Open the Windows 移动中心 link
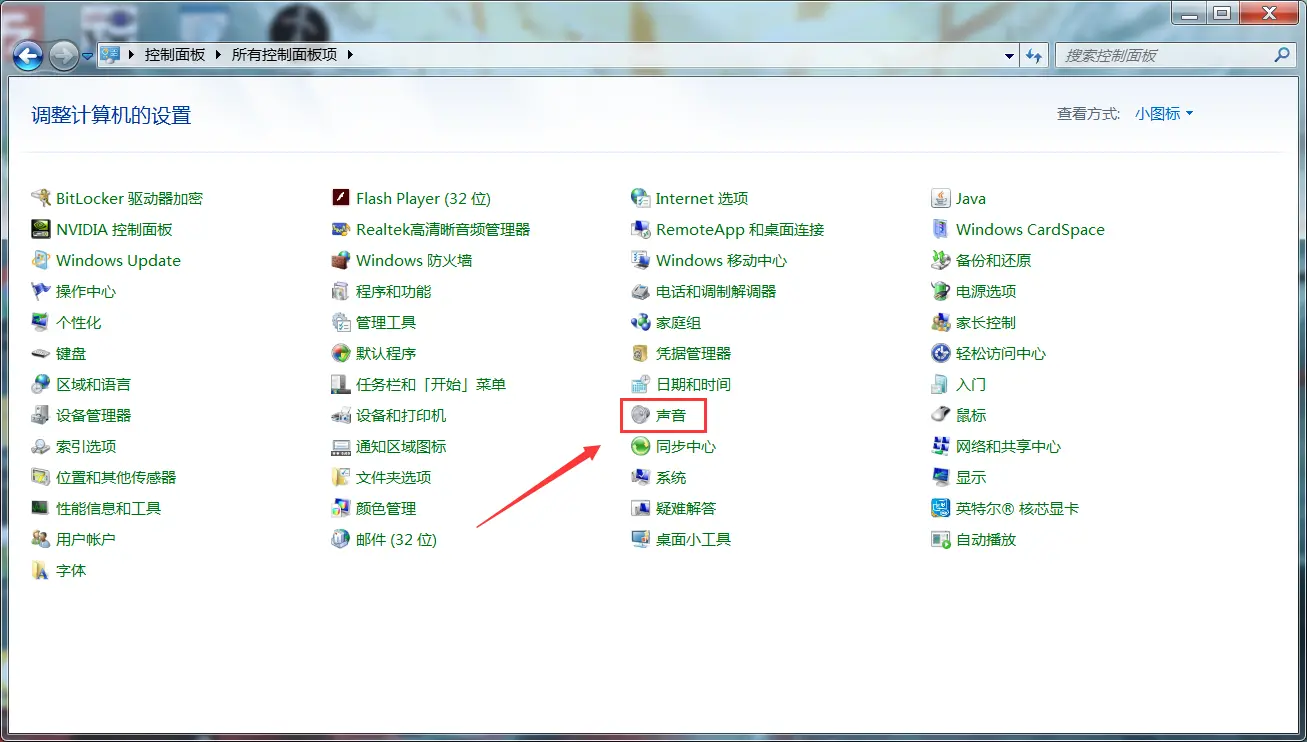 point(721,260)
